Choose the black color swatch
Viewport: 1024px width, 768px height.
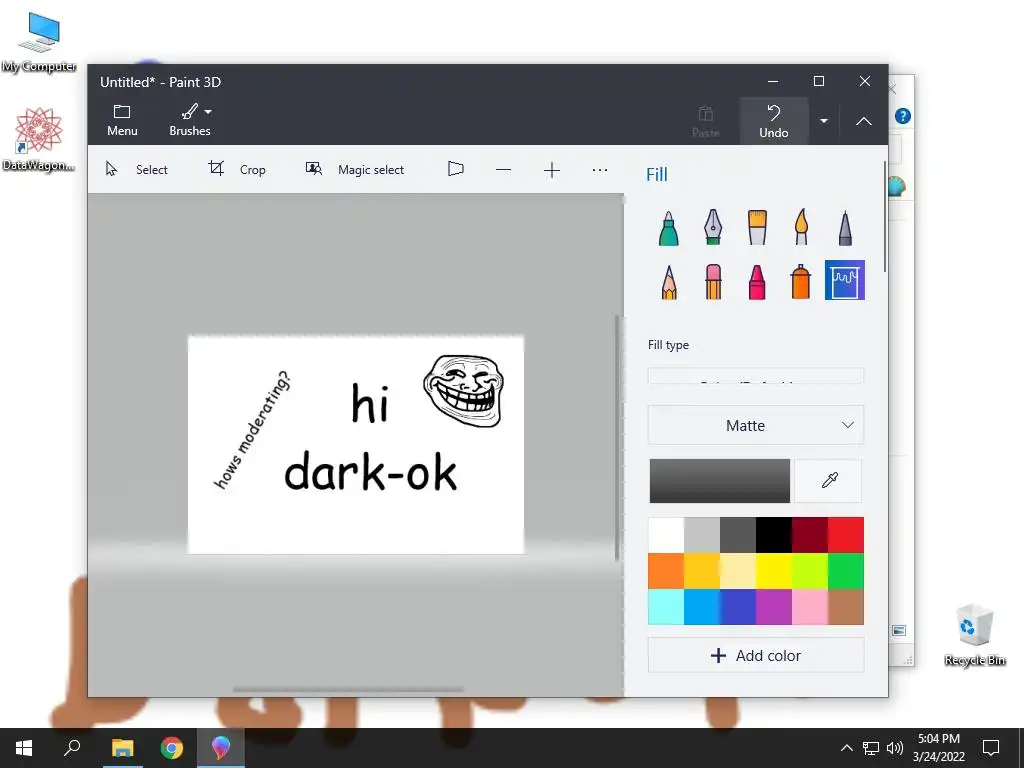[x=774, y=535]
